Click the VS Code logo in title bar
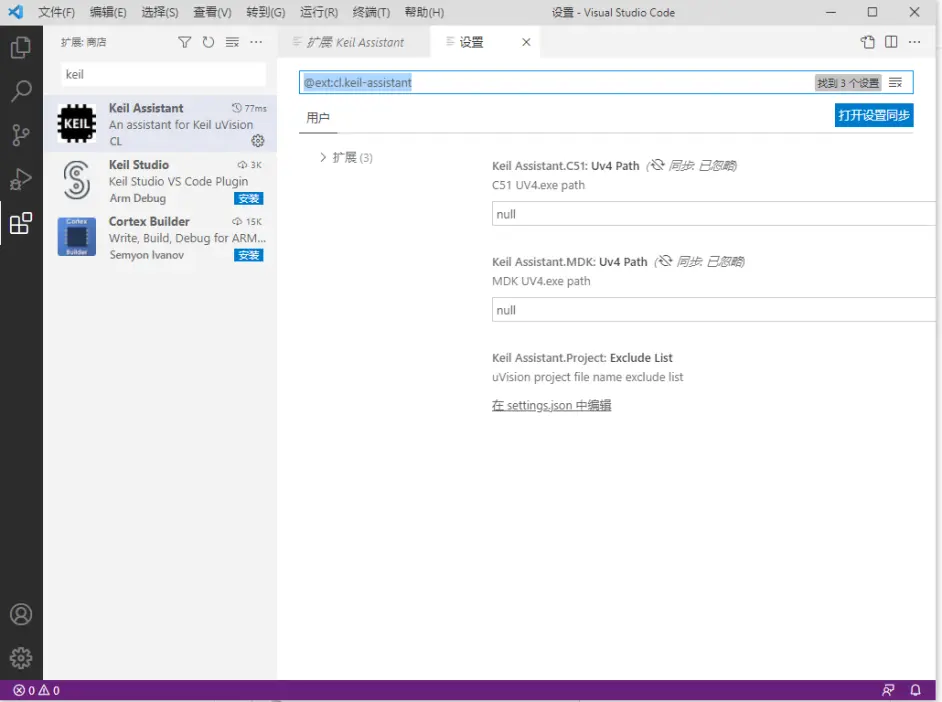 (16, 12)
